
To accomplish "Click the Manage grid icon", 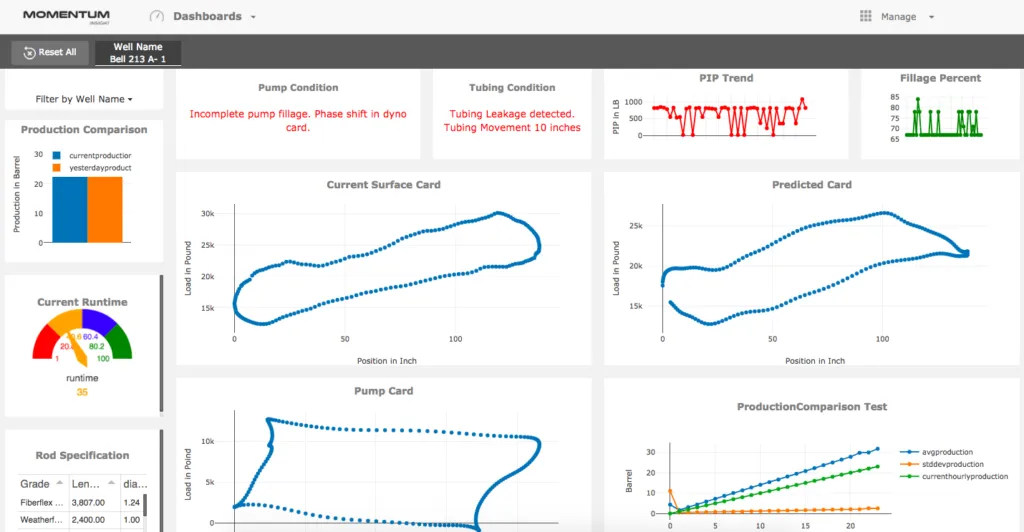I will 866,17.
